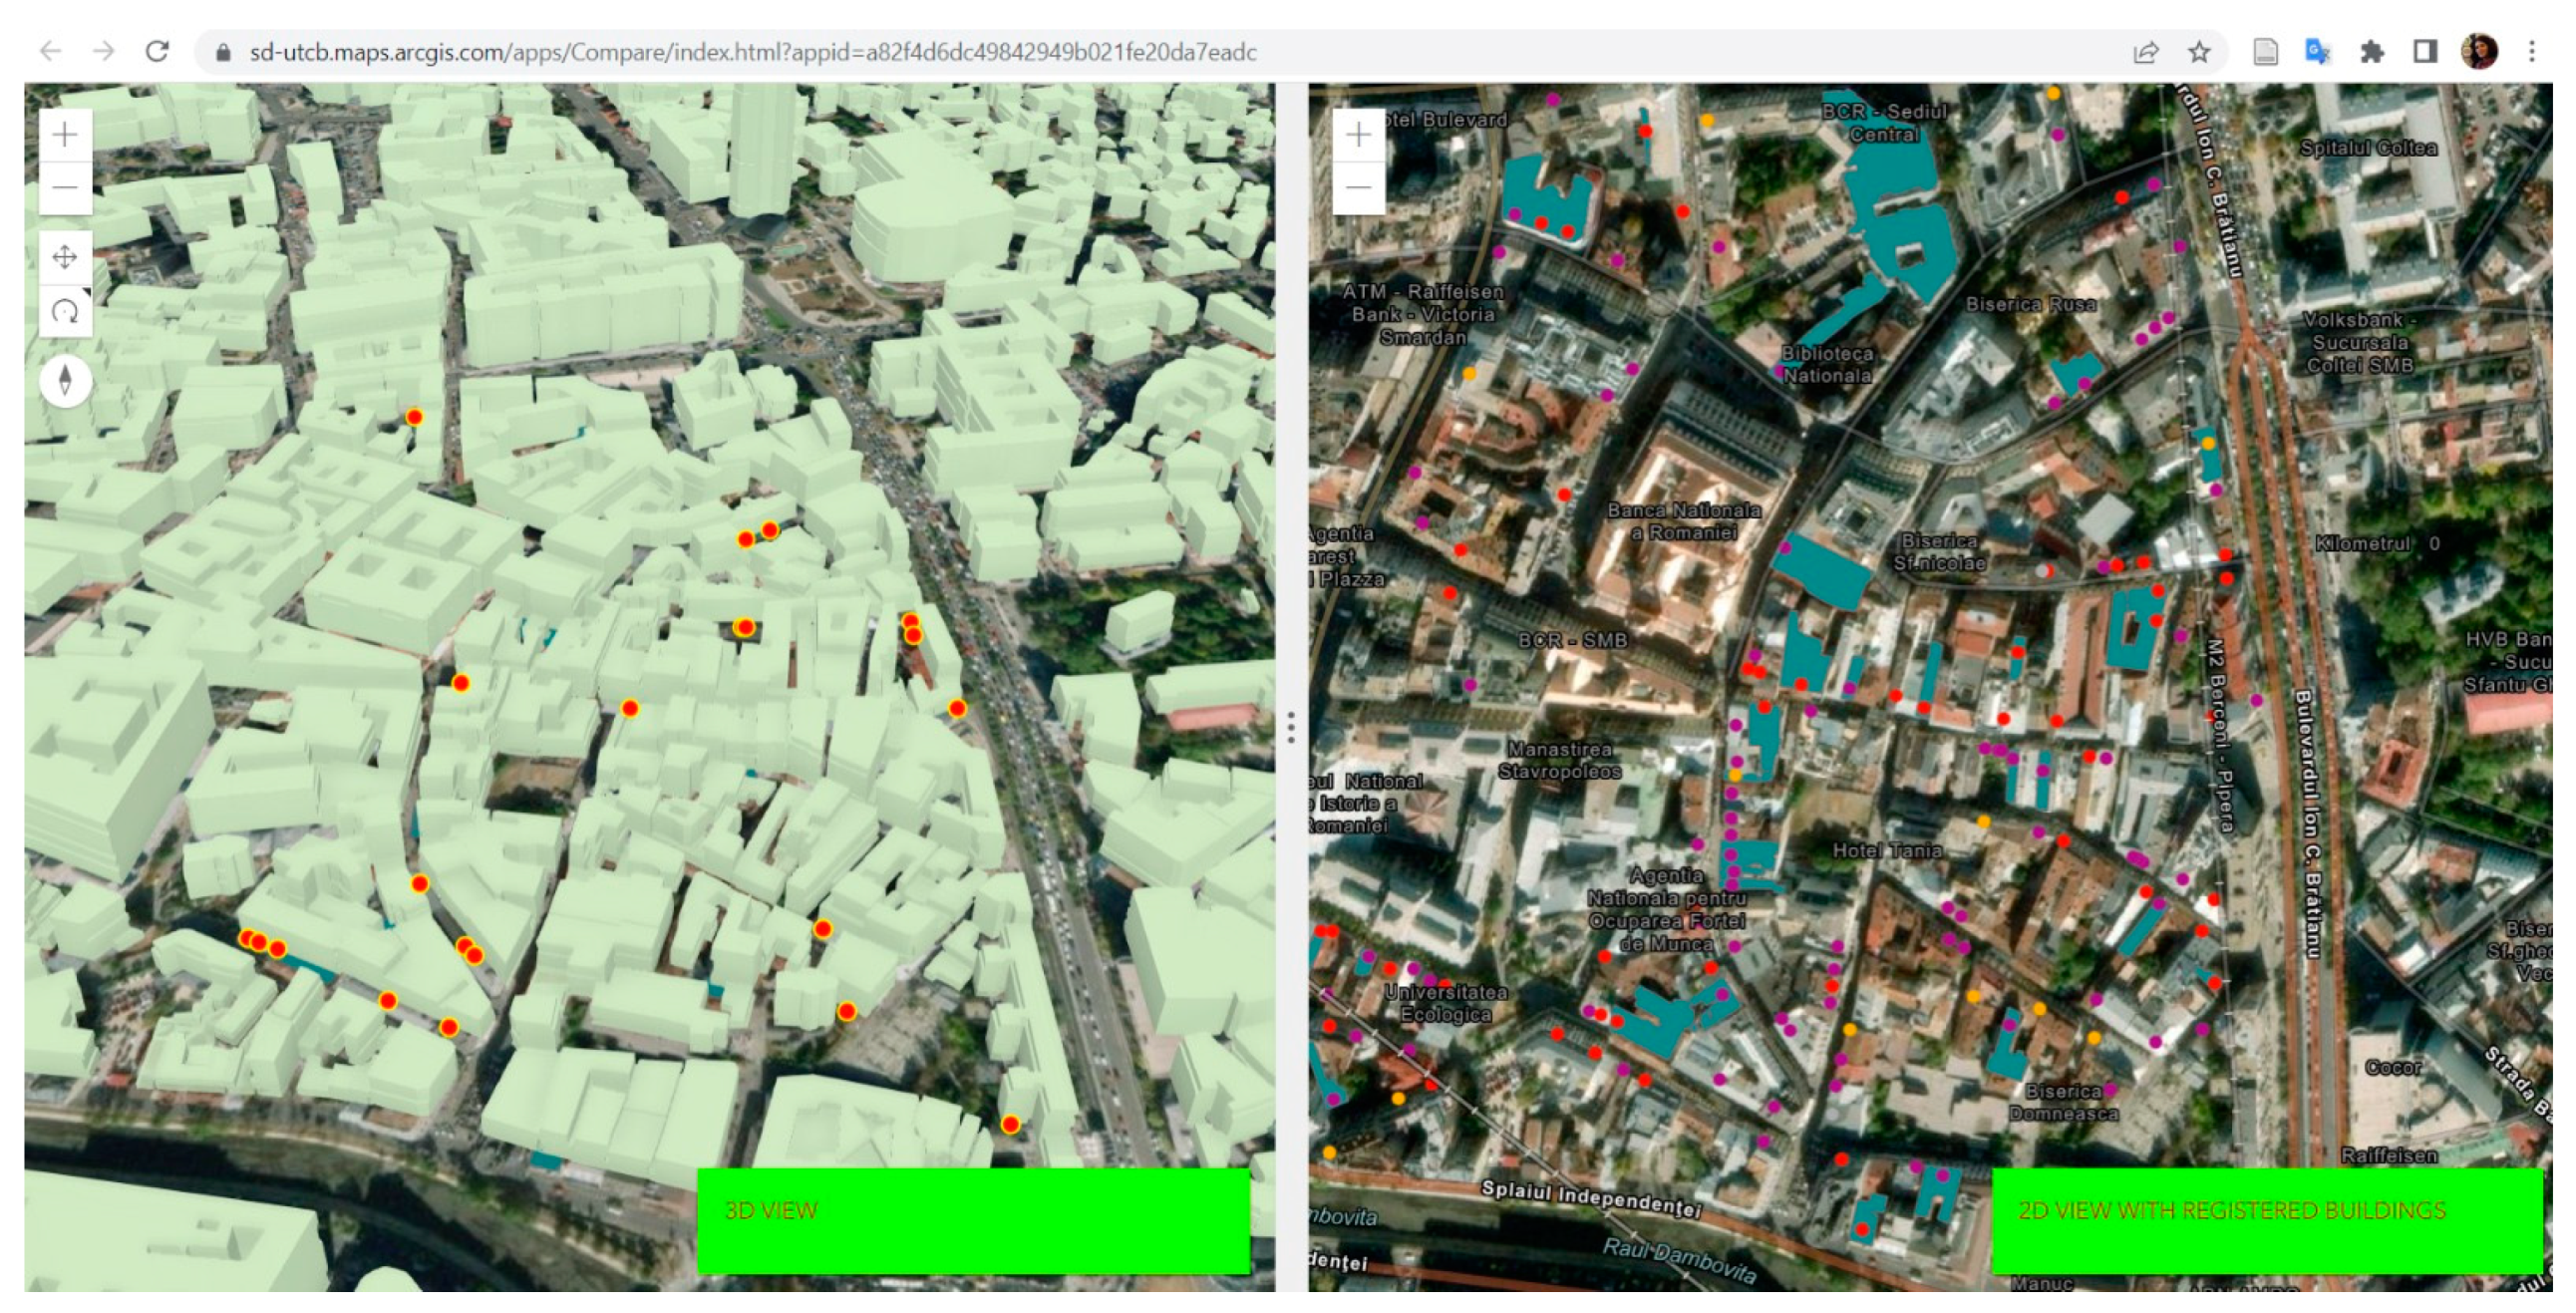The width and height of the screenshot is (2576, 1313).
Task: Go back to previous page
Action: click(x=50, y=52)
